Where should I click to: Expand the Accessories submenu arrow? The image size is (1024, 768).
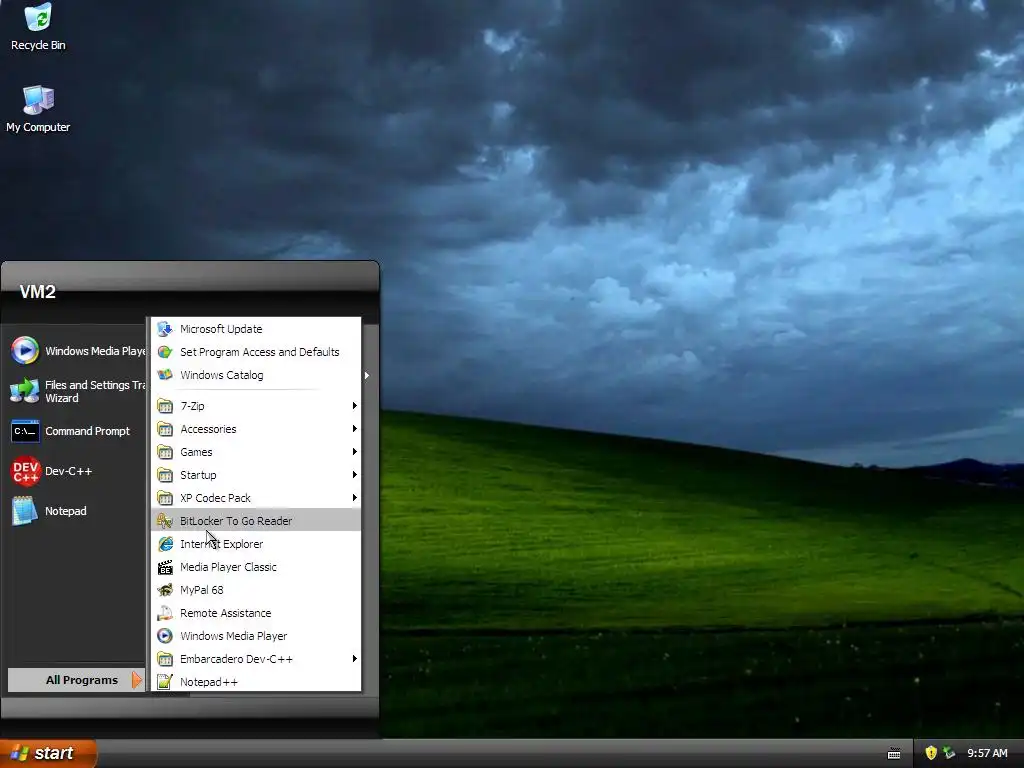tap(355, 428)
